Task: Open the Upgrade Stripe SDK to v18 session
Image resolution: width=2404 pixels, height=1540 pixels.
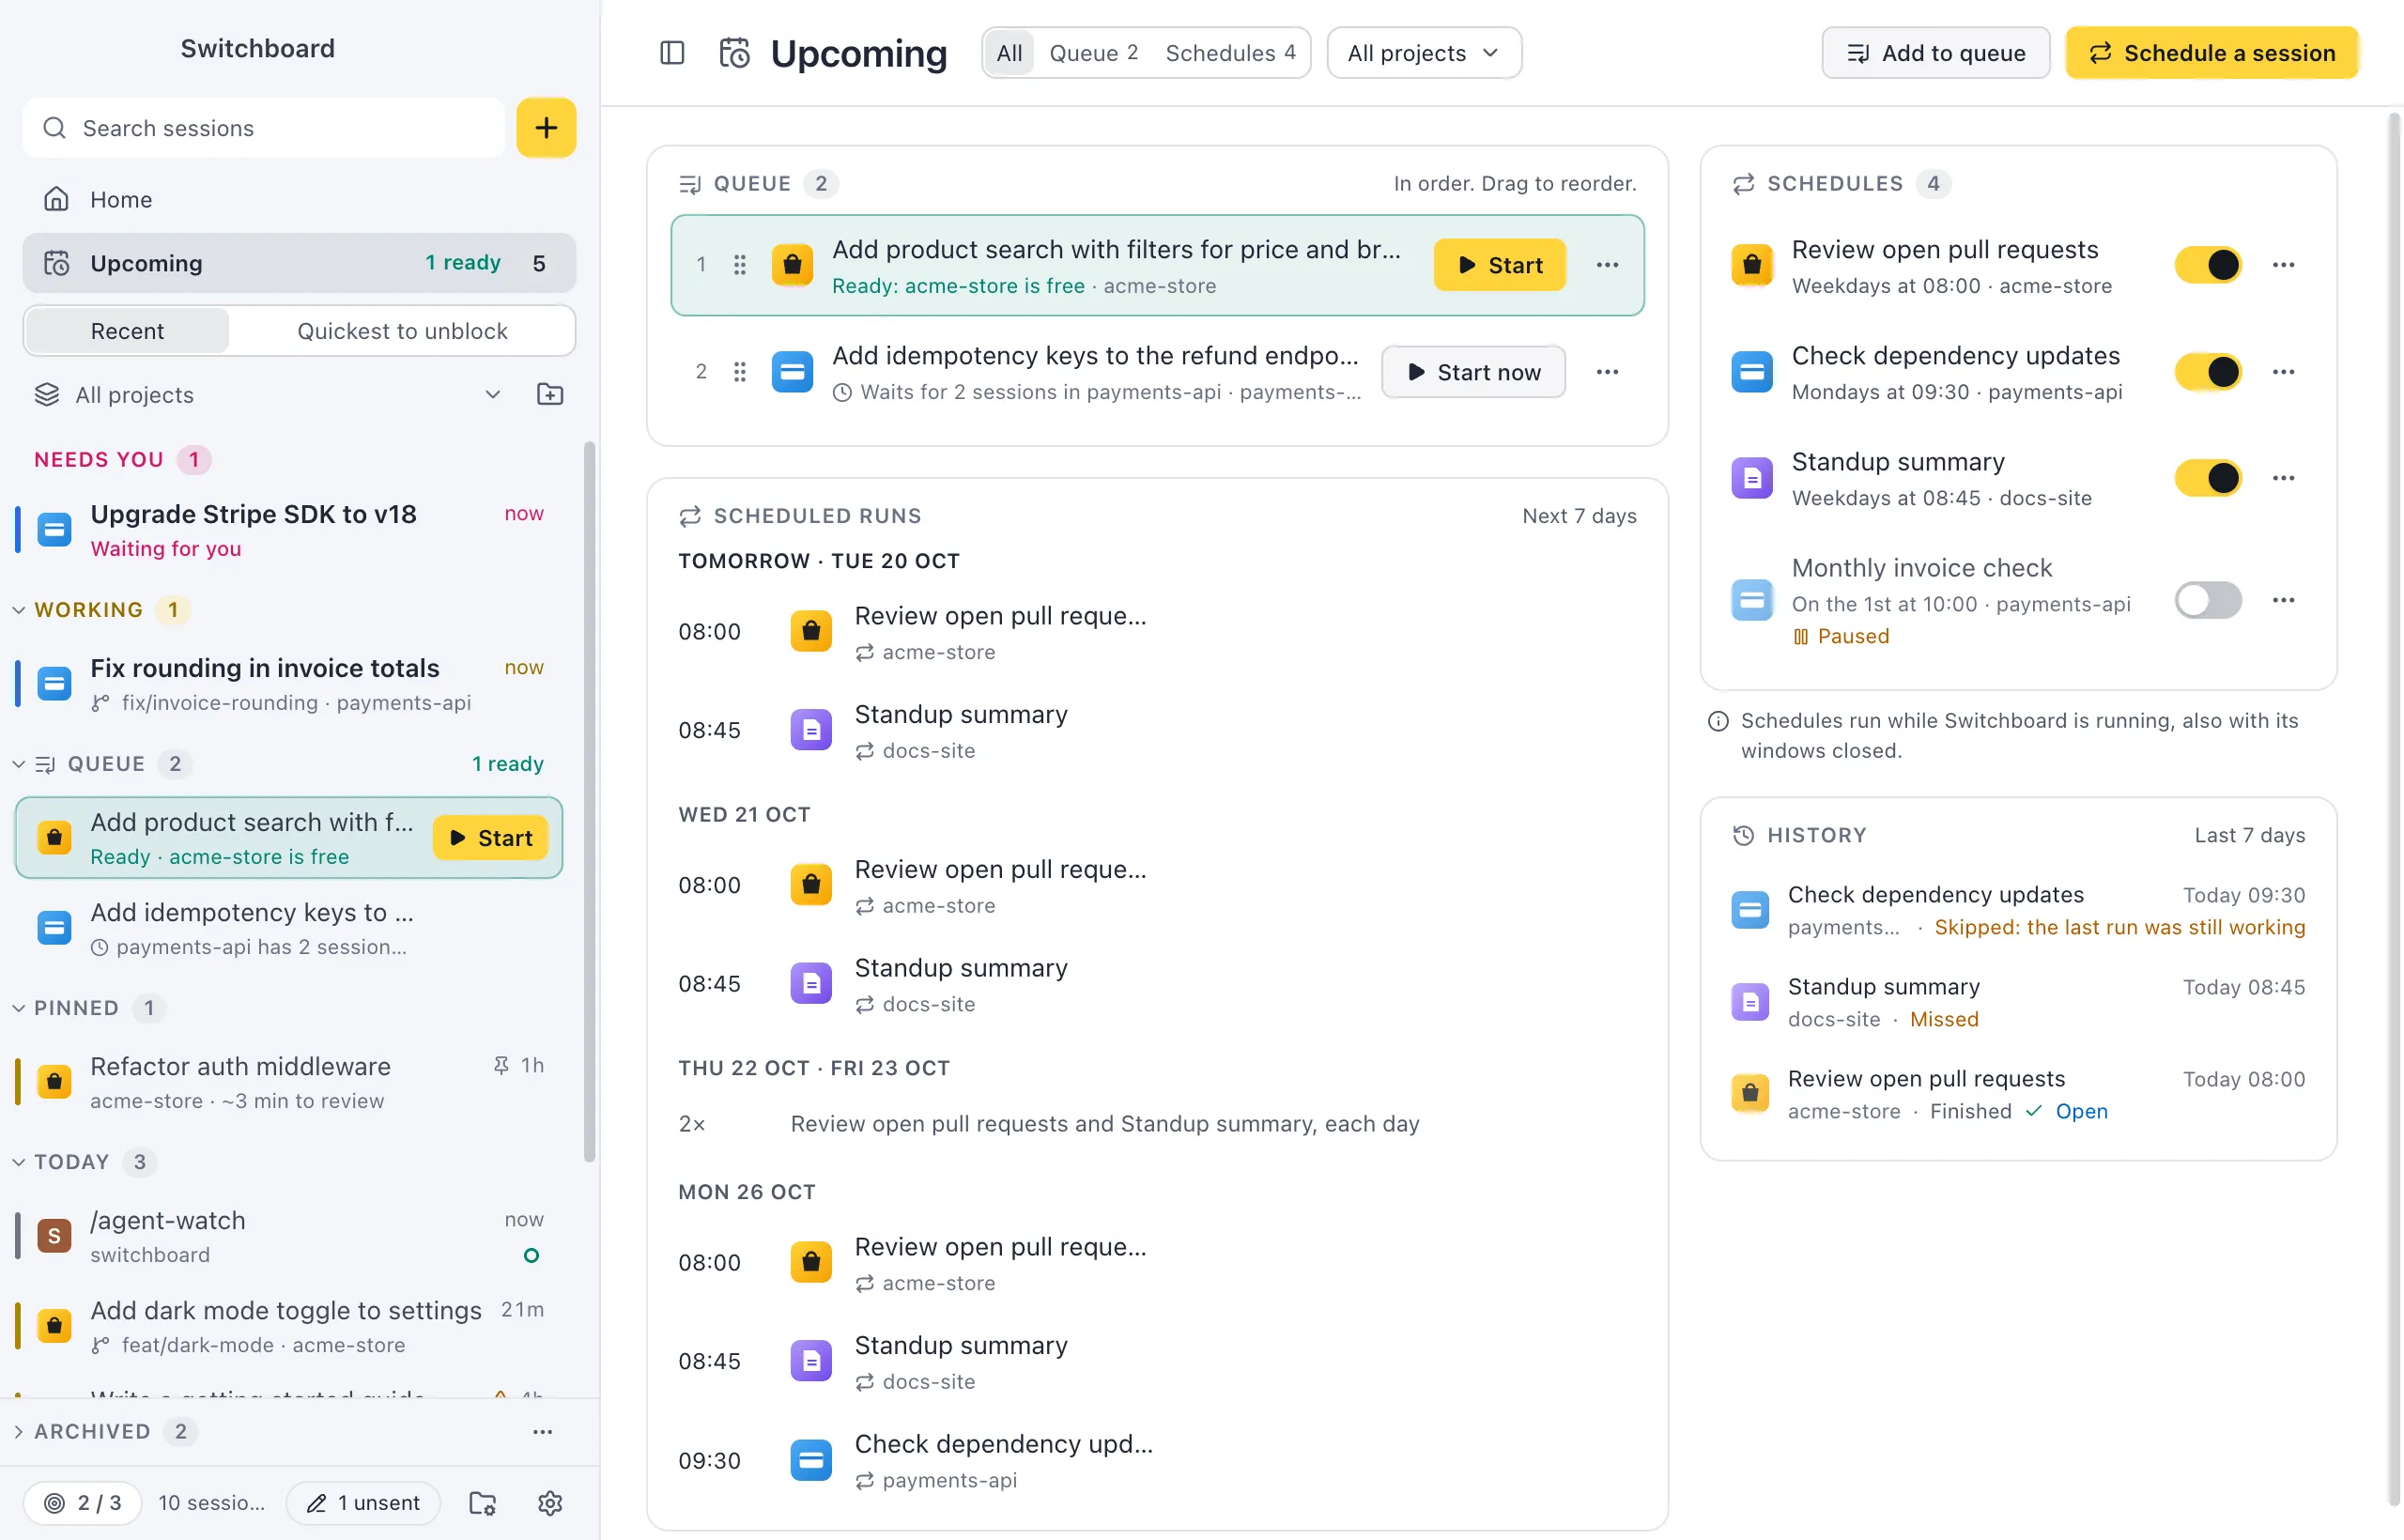Action: pyautogui.click(x=288, y=530)
